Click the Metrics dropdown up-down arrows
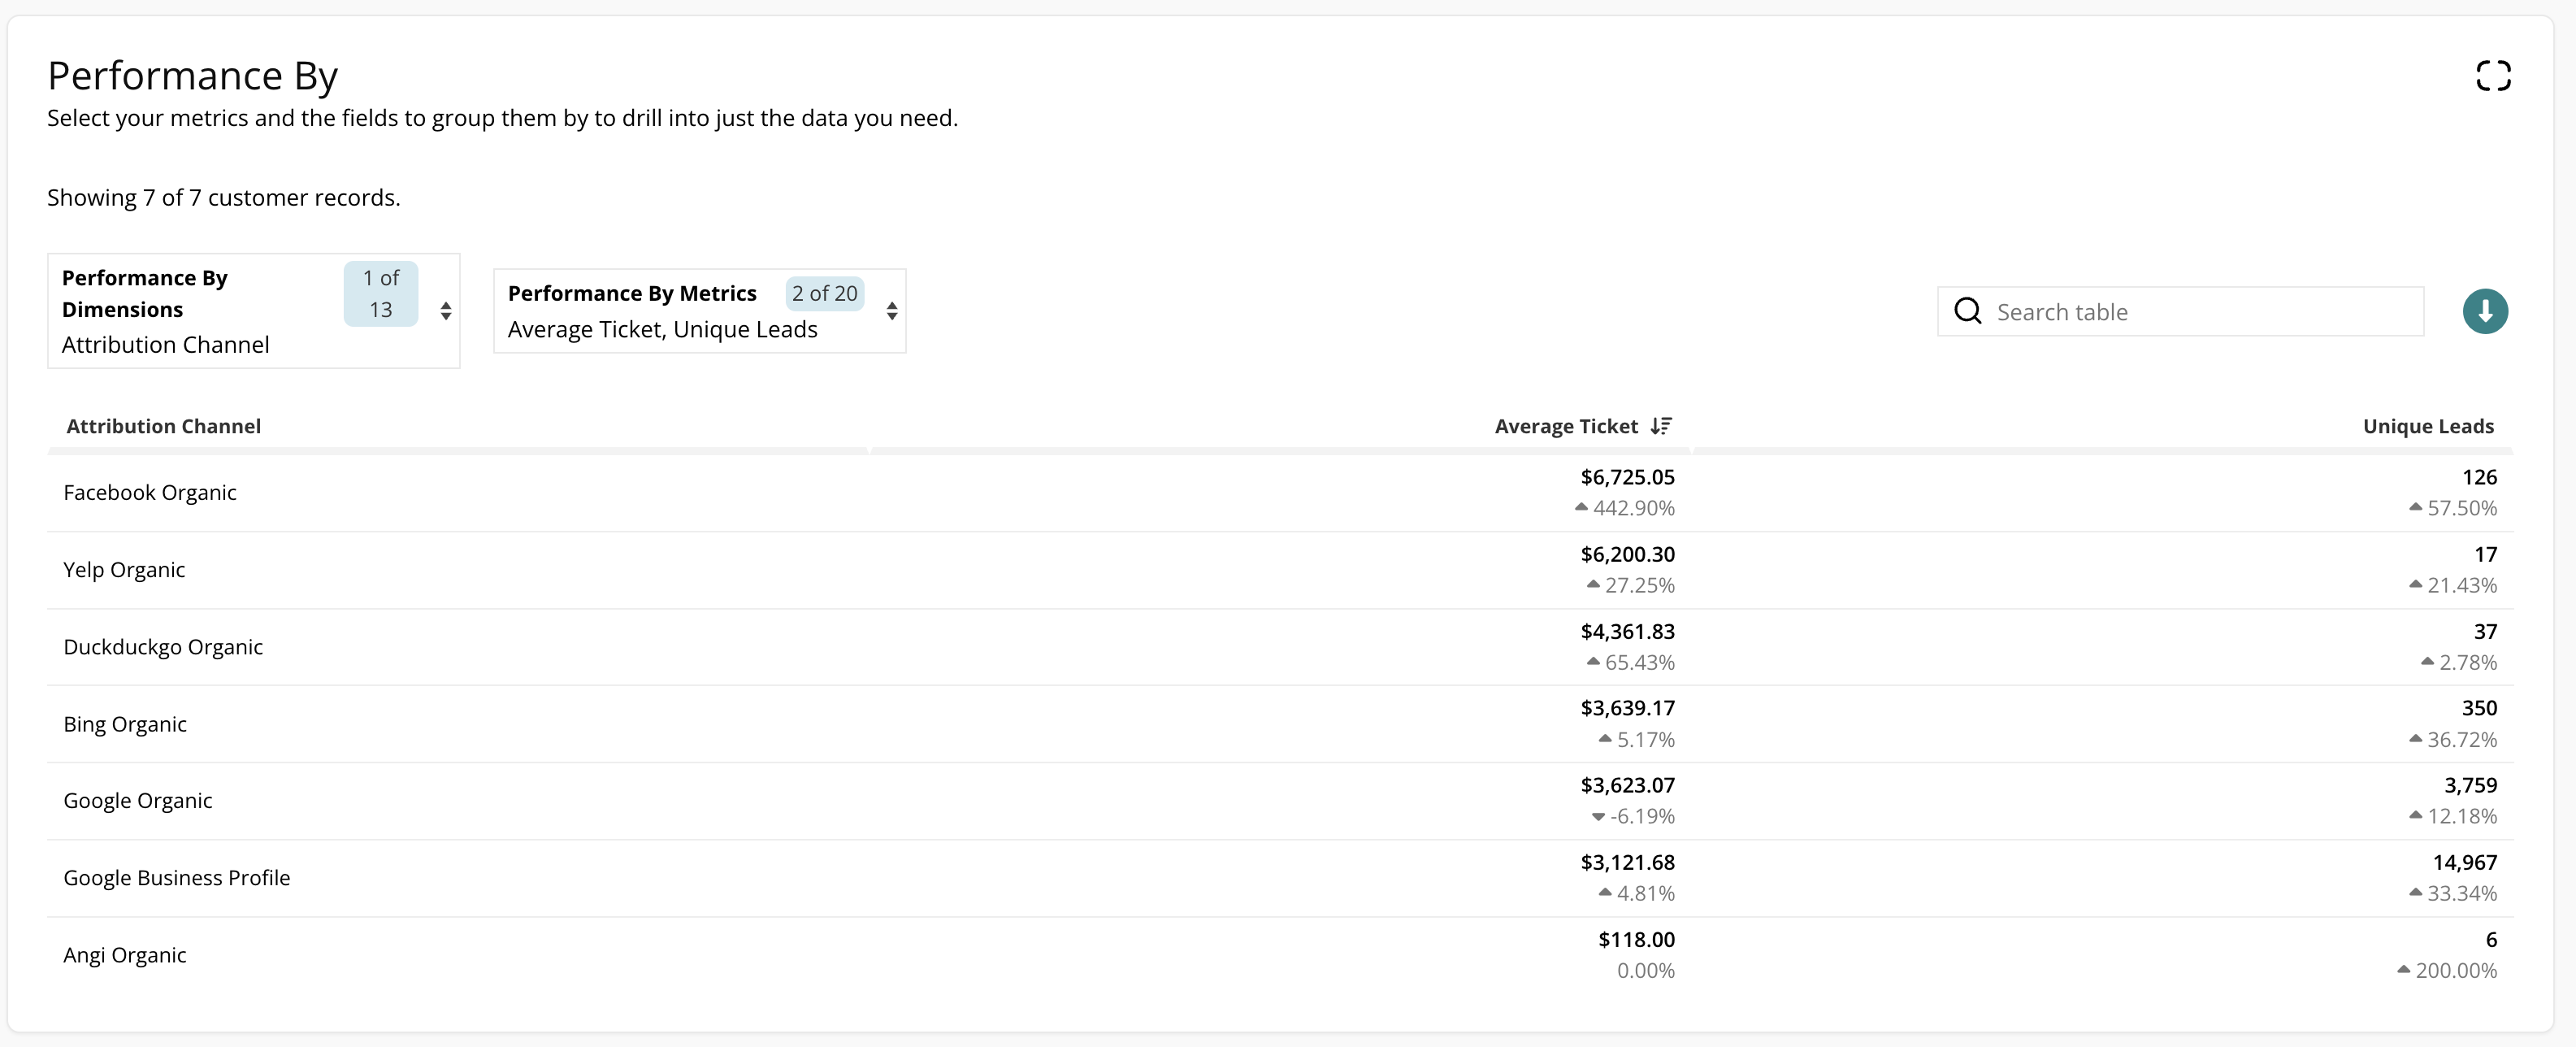The image size is (2576, 1047). pos(891,311)
